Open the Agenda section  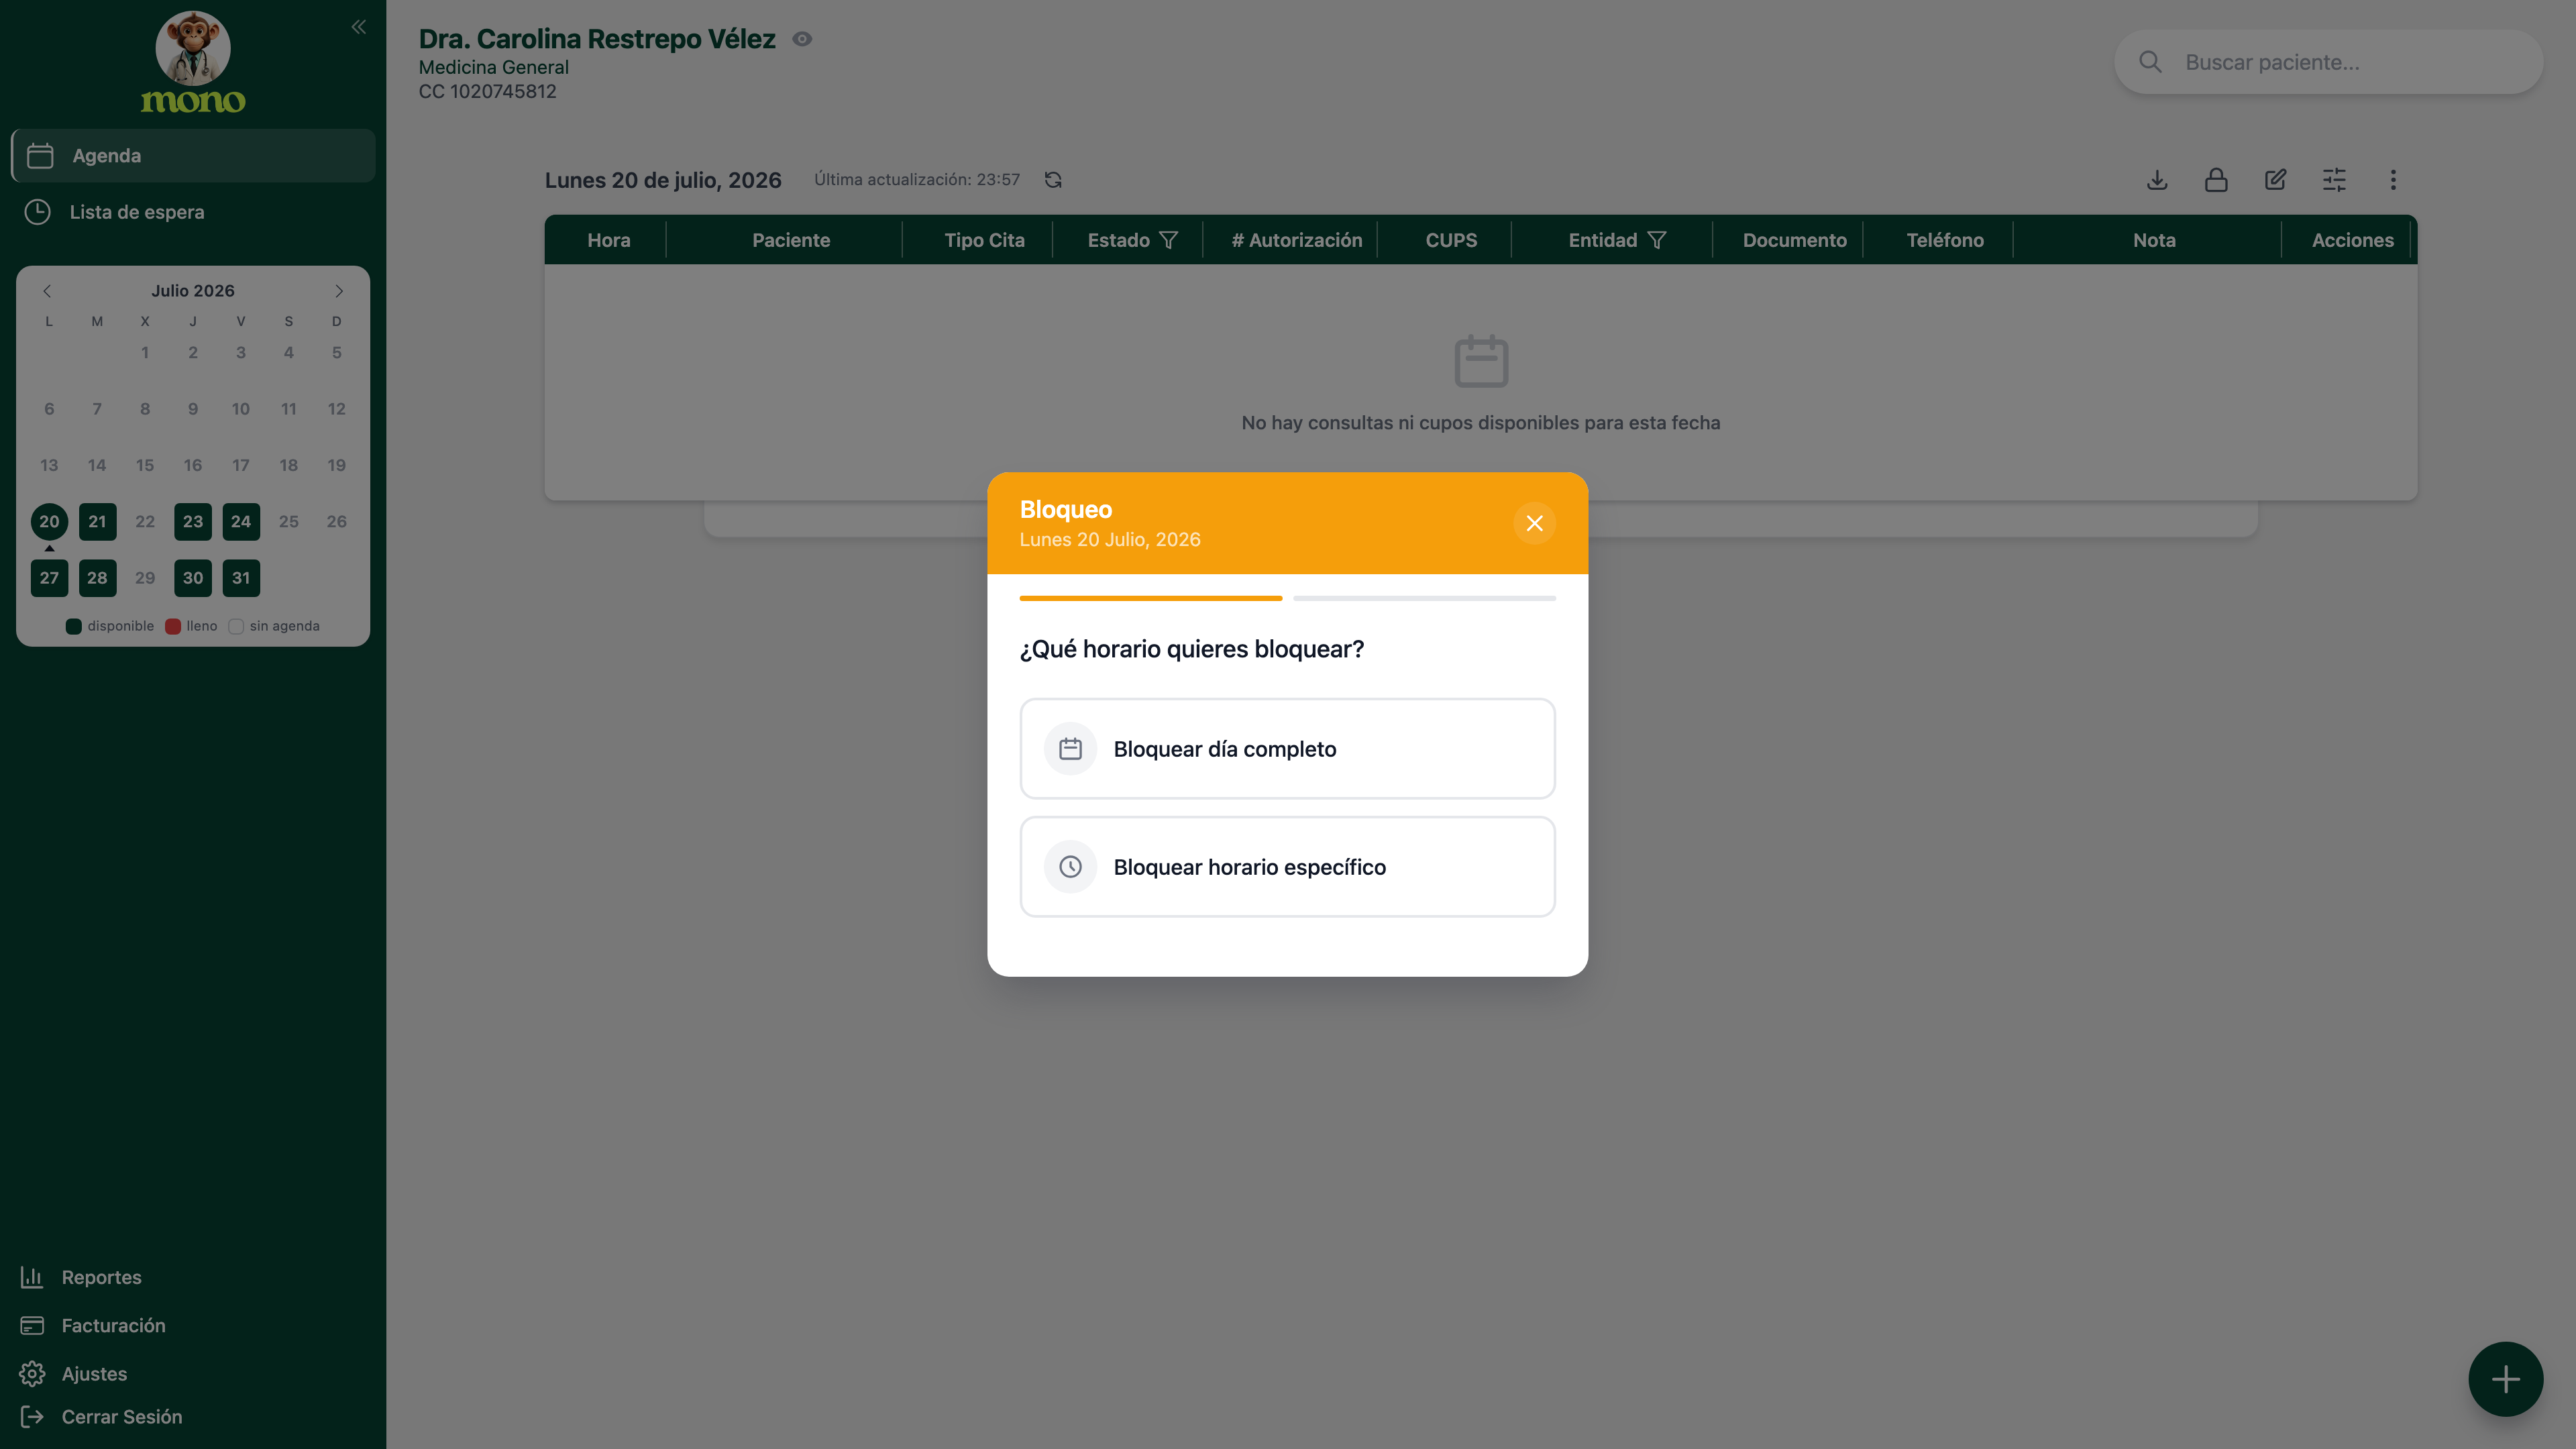pyautogui.click(x=193, y=155)
